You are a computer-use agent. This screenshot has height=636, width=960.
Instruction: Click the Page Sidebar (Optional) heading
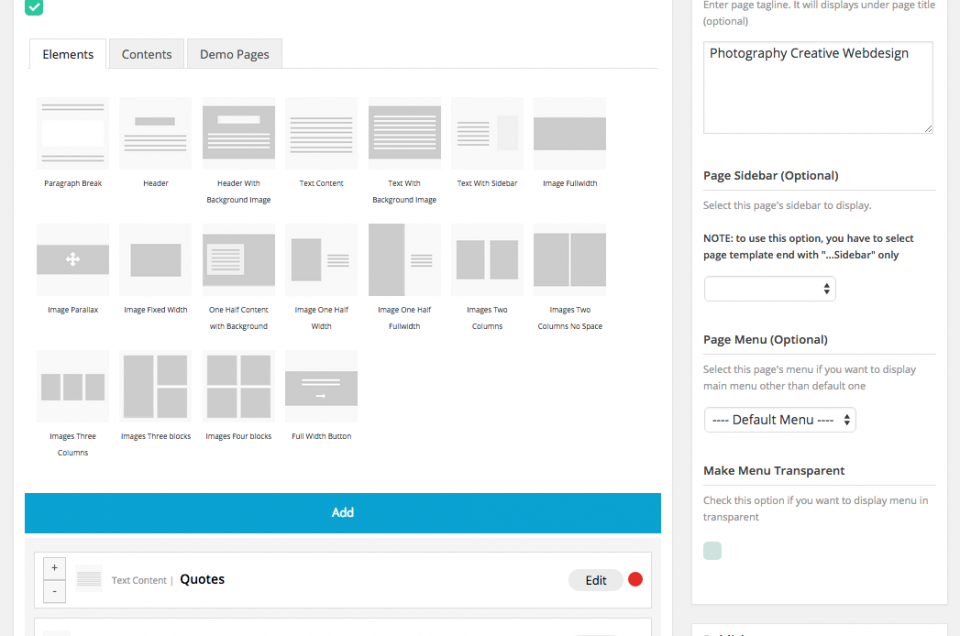(x=771, y=176)
